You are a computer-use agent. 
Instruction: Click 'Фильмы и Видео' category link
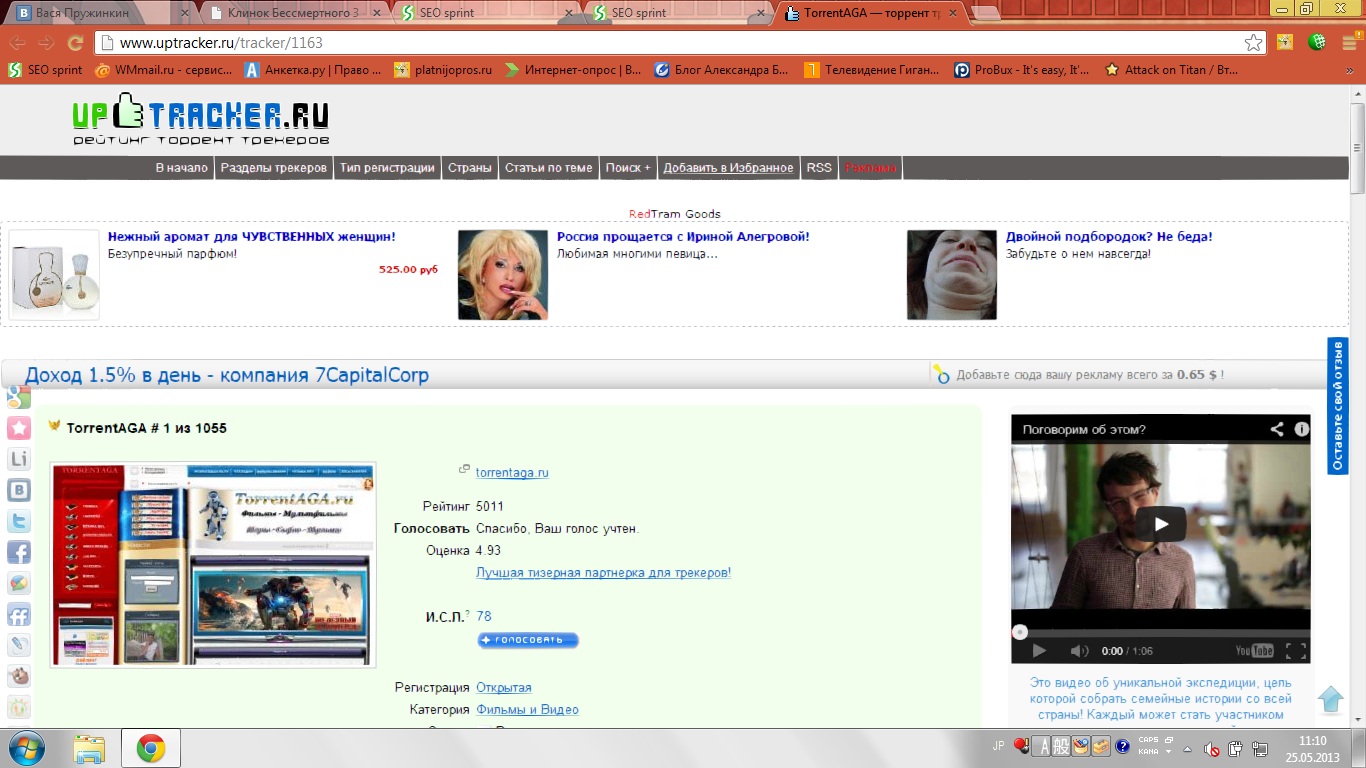[x=527, y=710]
